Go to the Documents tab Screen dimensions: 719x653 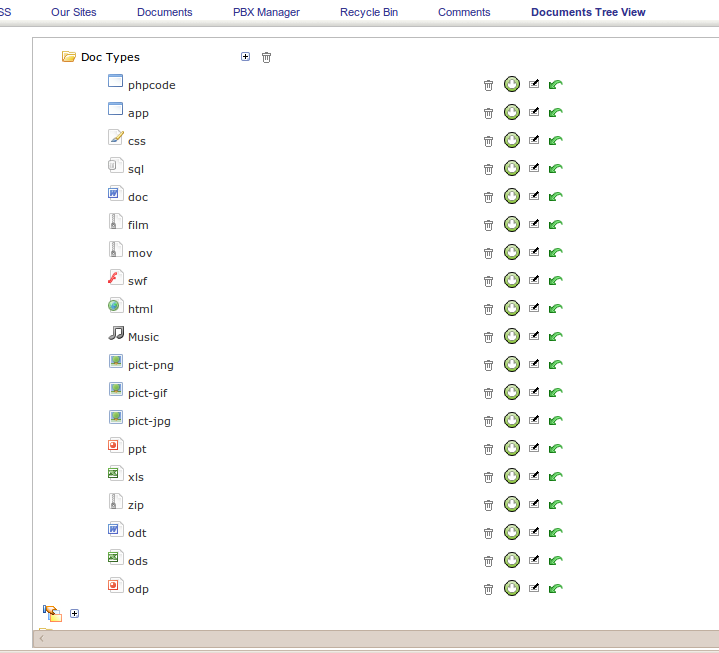(164, 12)
